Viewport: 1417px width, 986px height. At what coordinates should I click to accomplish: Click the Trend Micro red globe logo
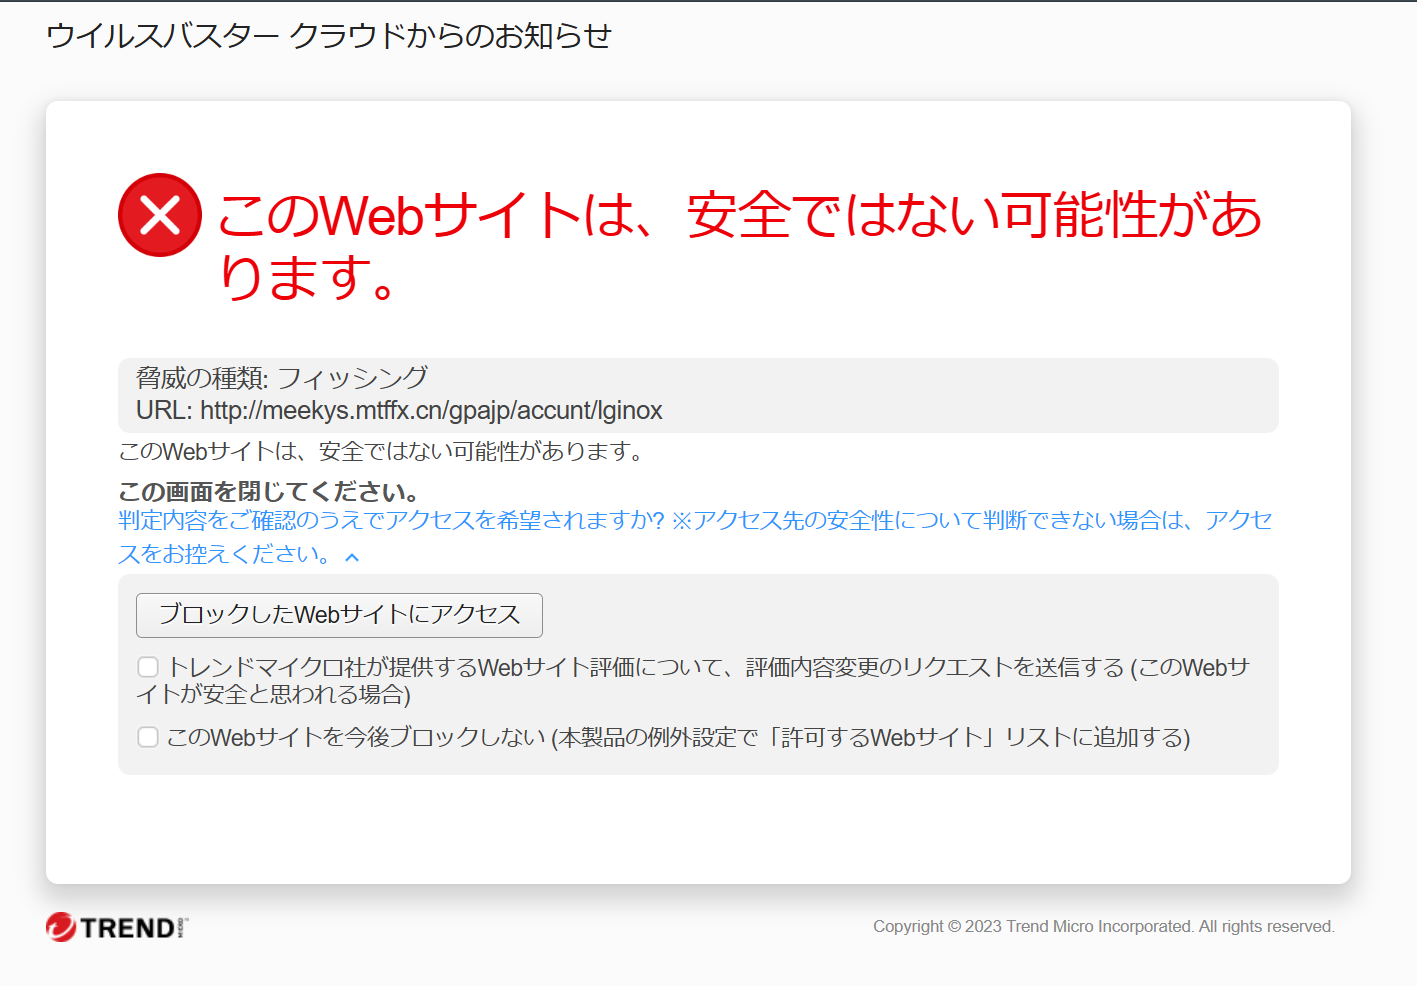pos(61,927)
